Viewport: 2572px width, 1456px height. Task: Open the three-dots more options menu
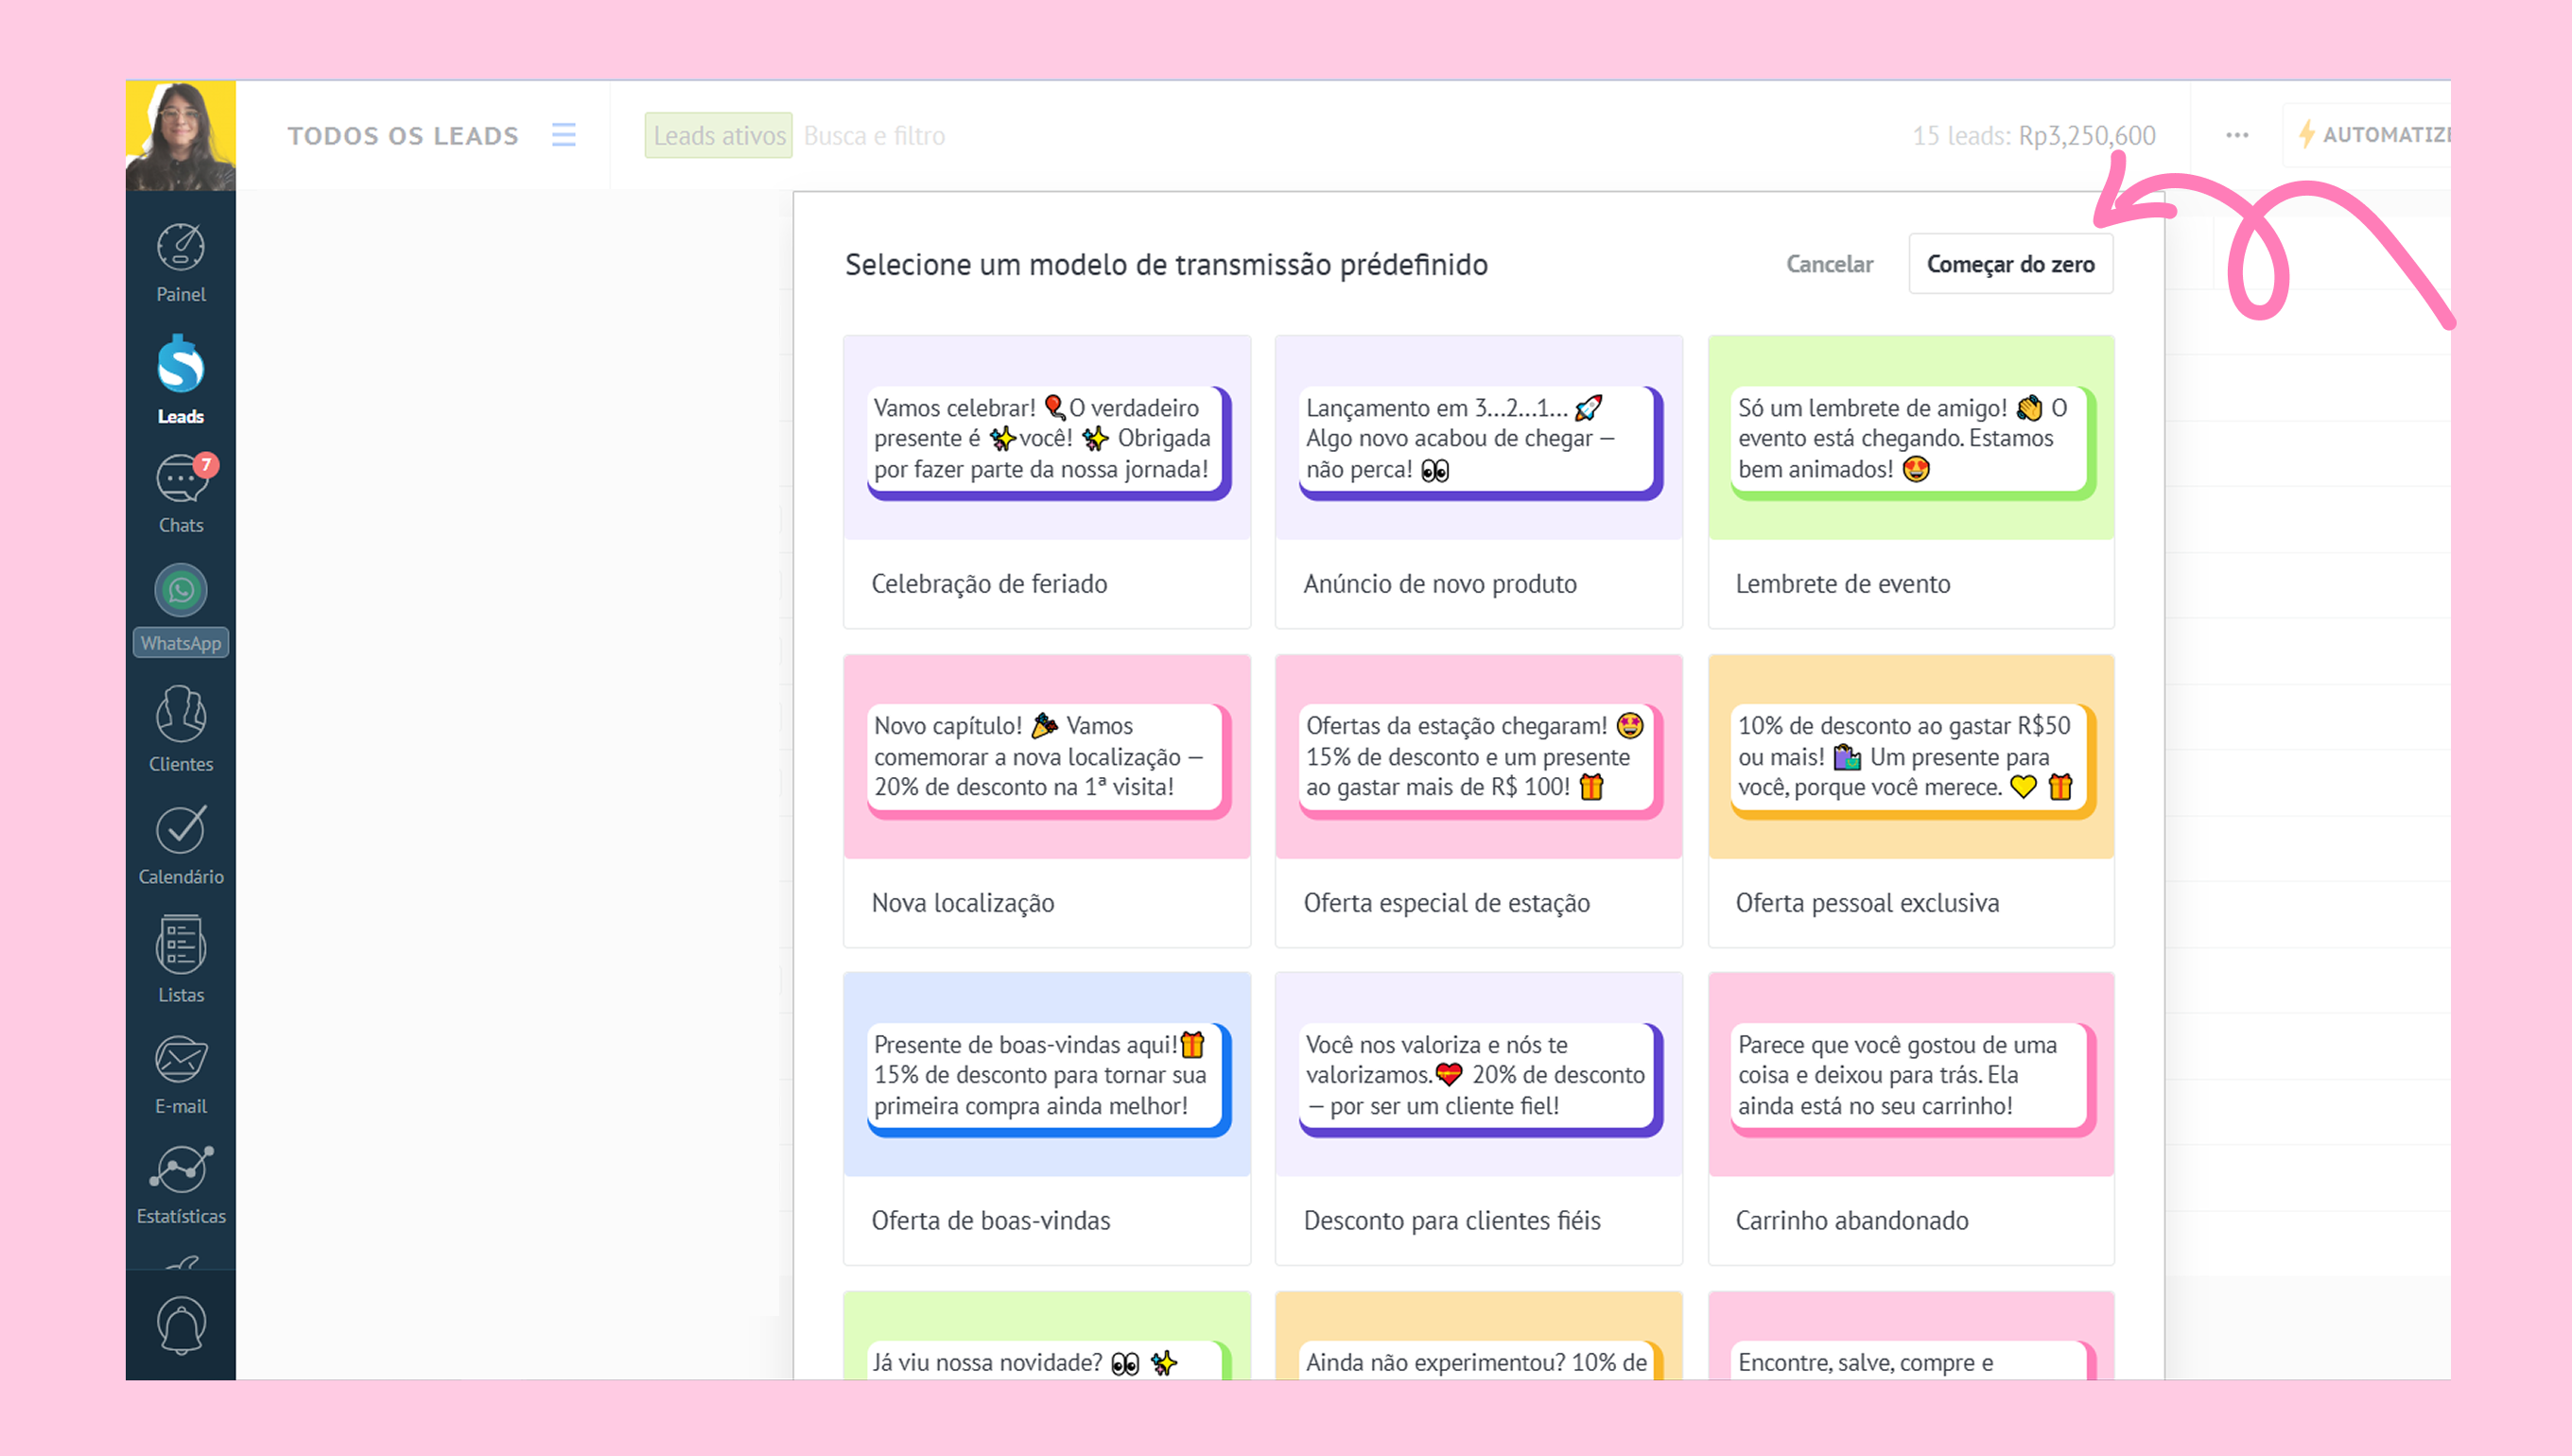pyautogui.click(x=2237, y=135)
